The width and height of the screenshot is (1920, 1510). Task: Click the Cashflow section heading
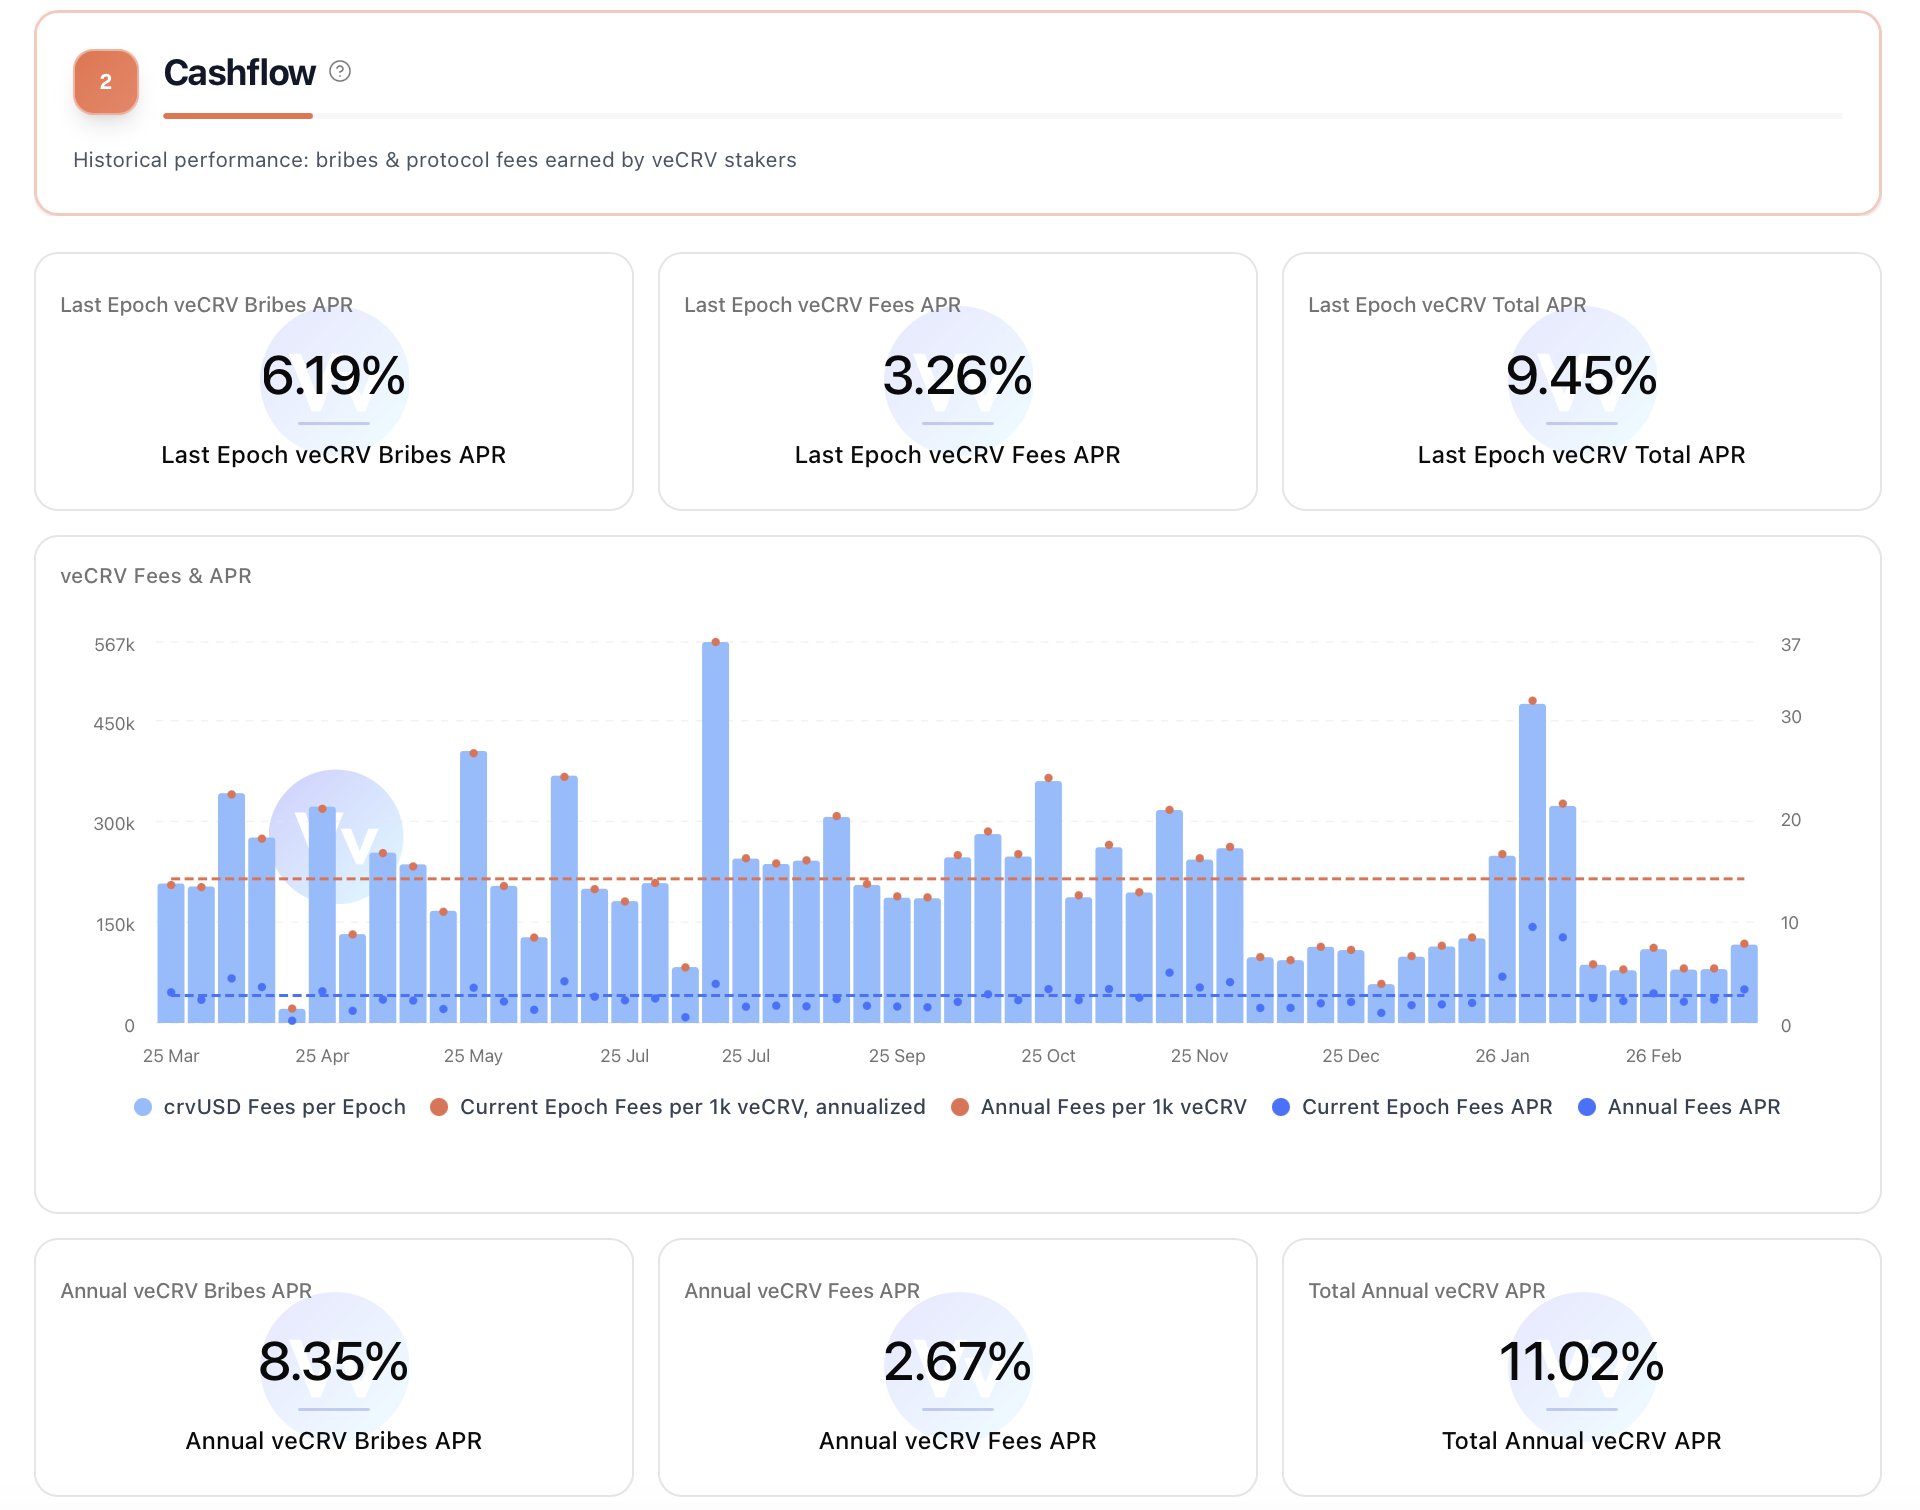tap(239, 73)
